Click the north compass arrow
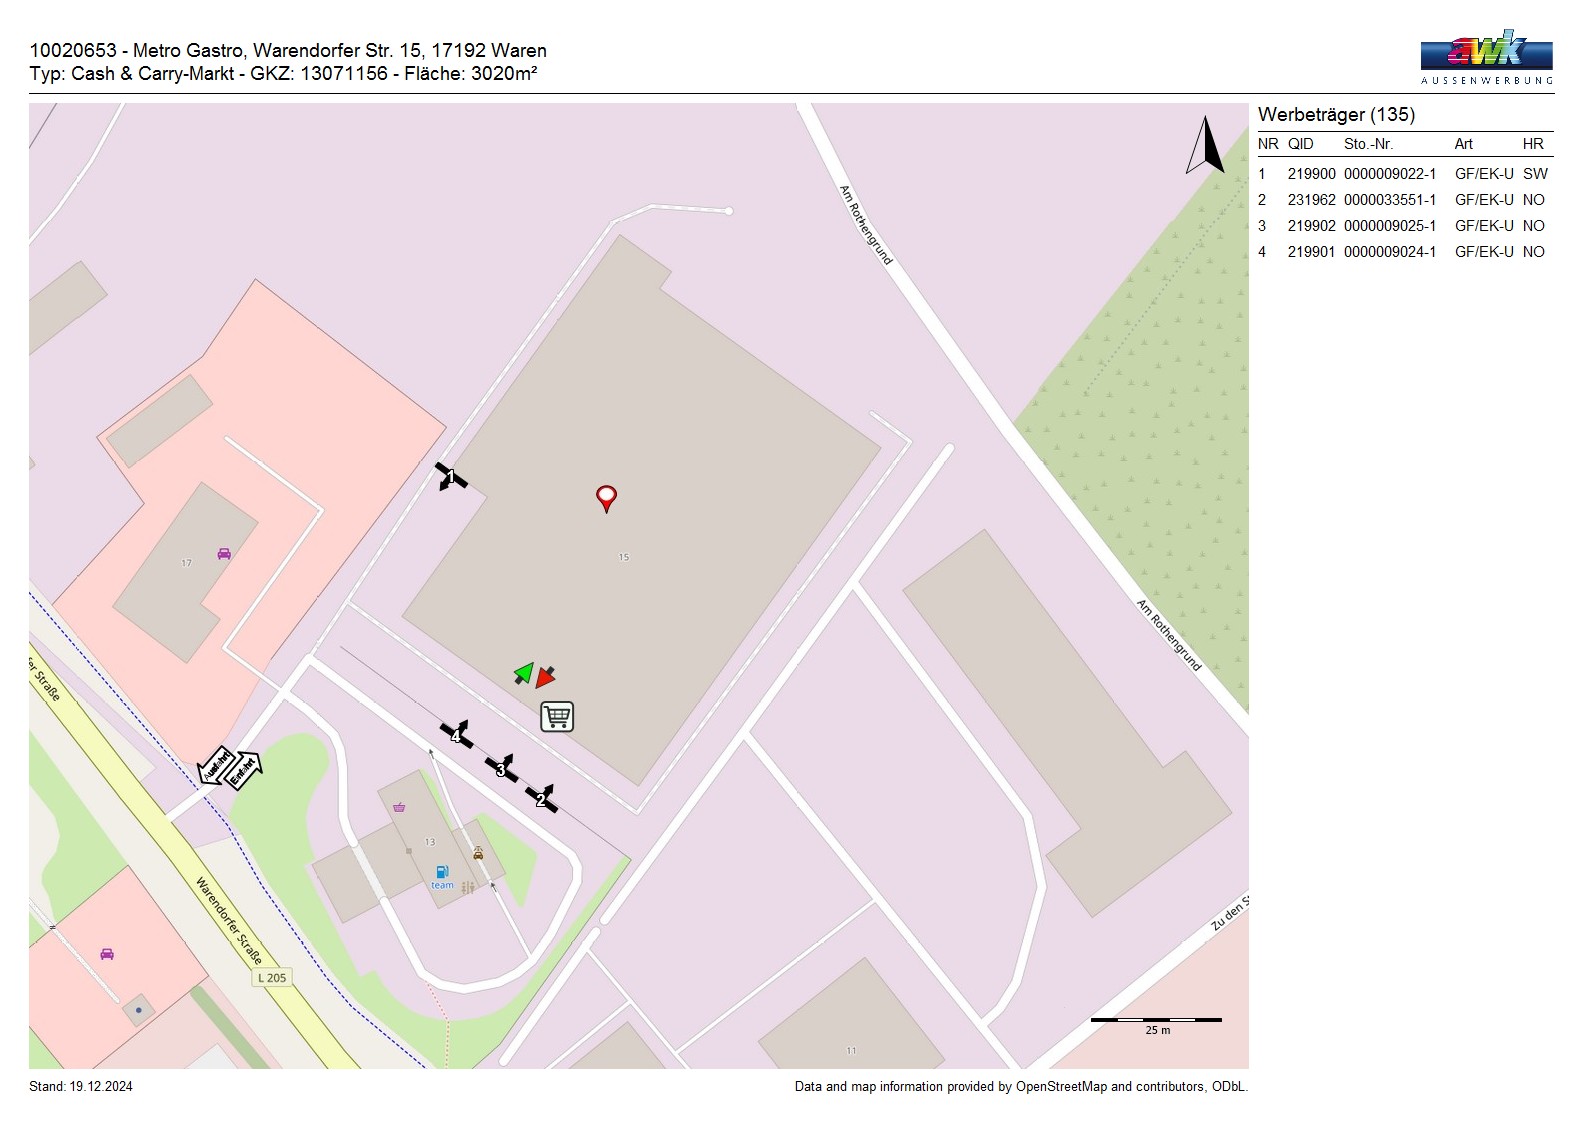The image size is (1587, 1123). coord(1206,146)
